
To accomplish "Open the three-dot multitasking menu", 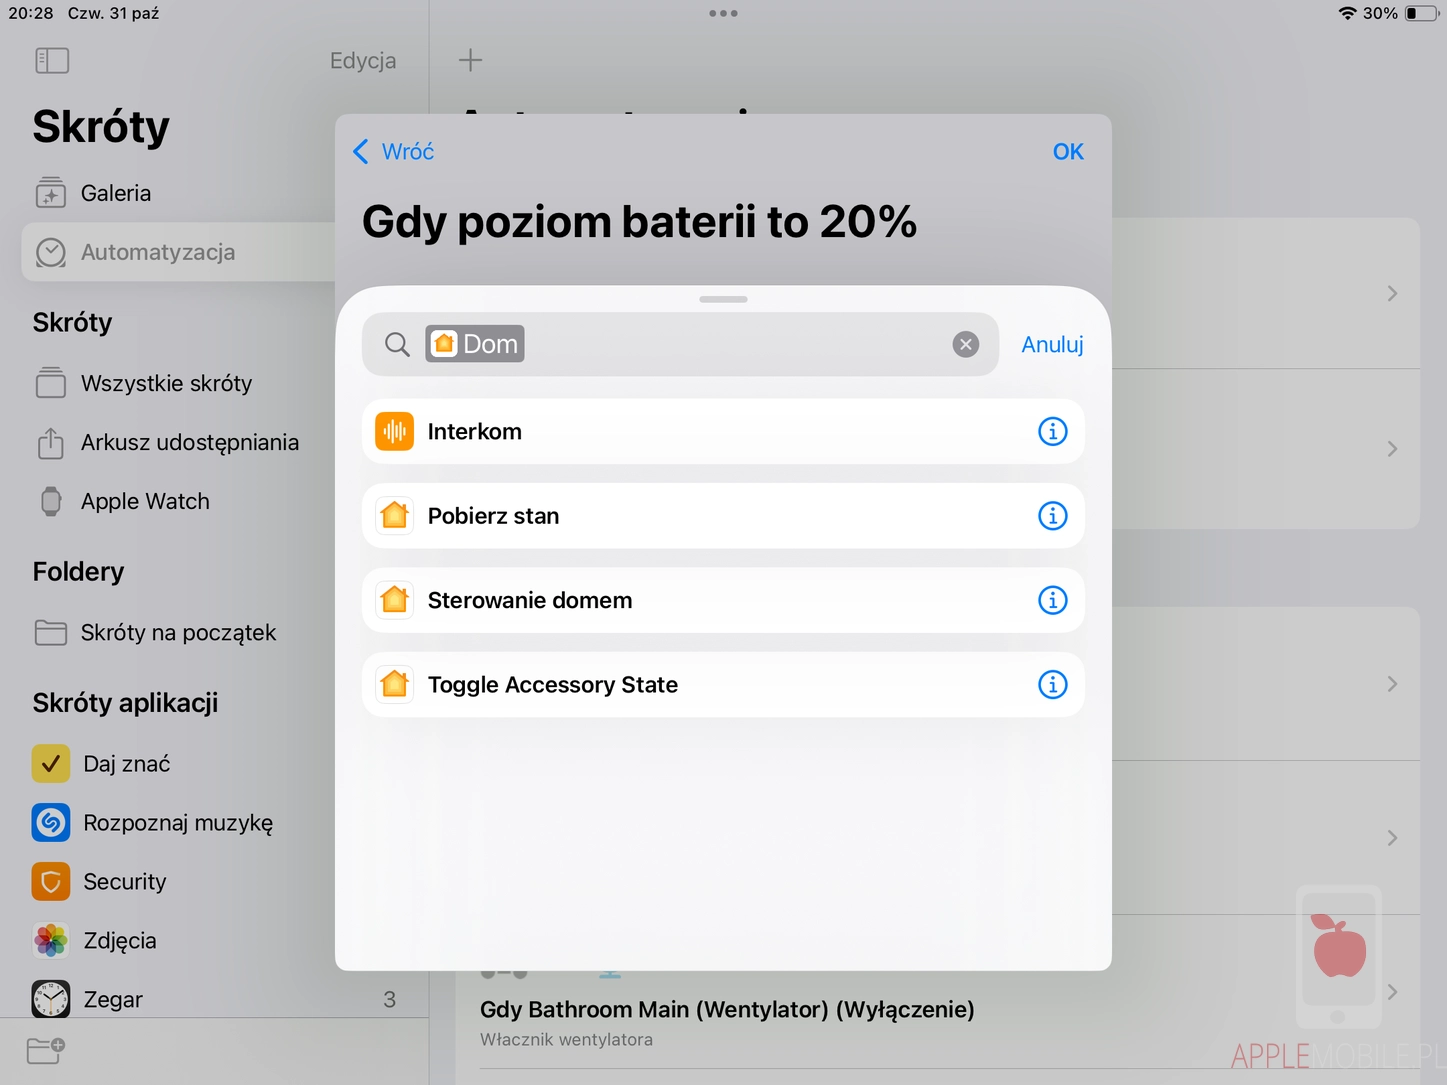I will click(723, 14).
